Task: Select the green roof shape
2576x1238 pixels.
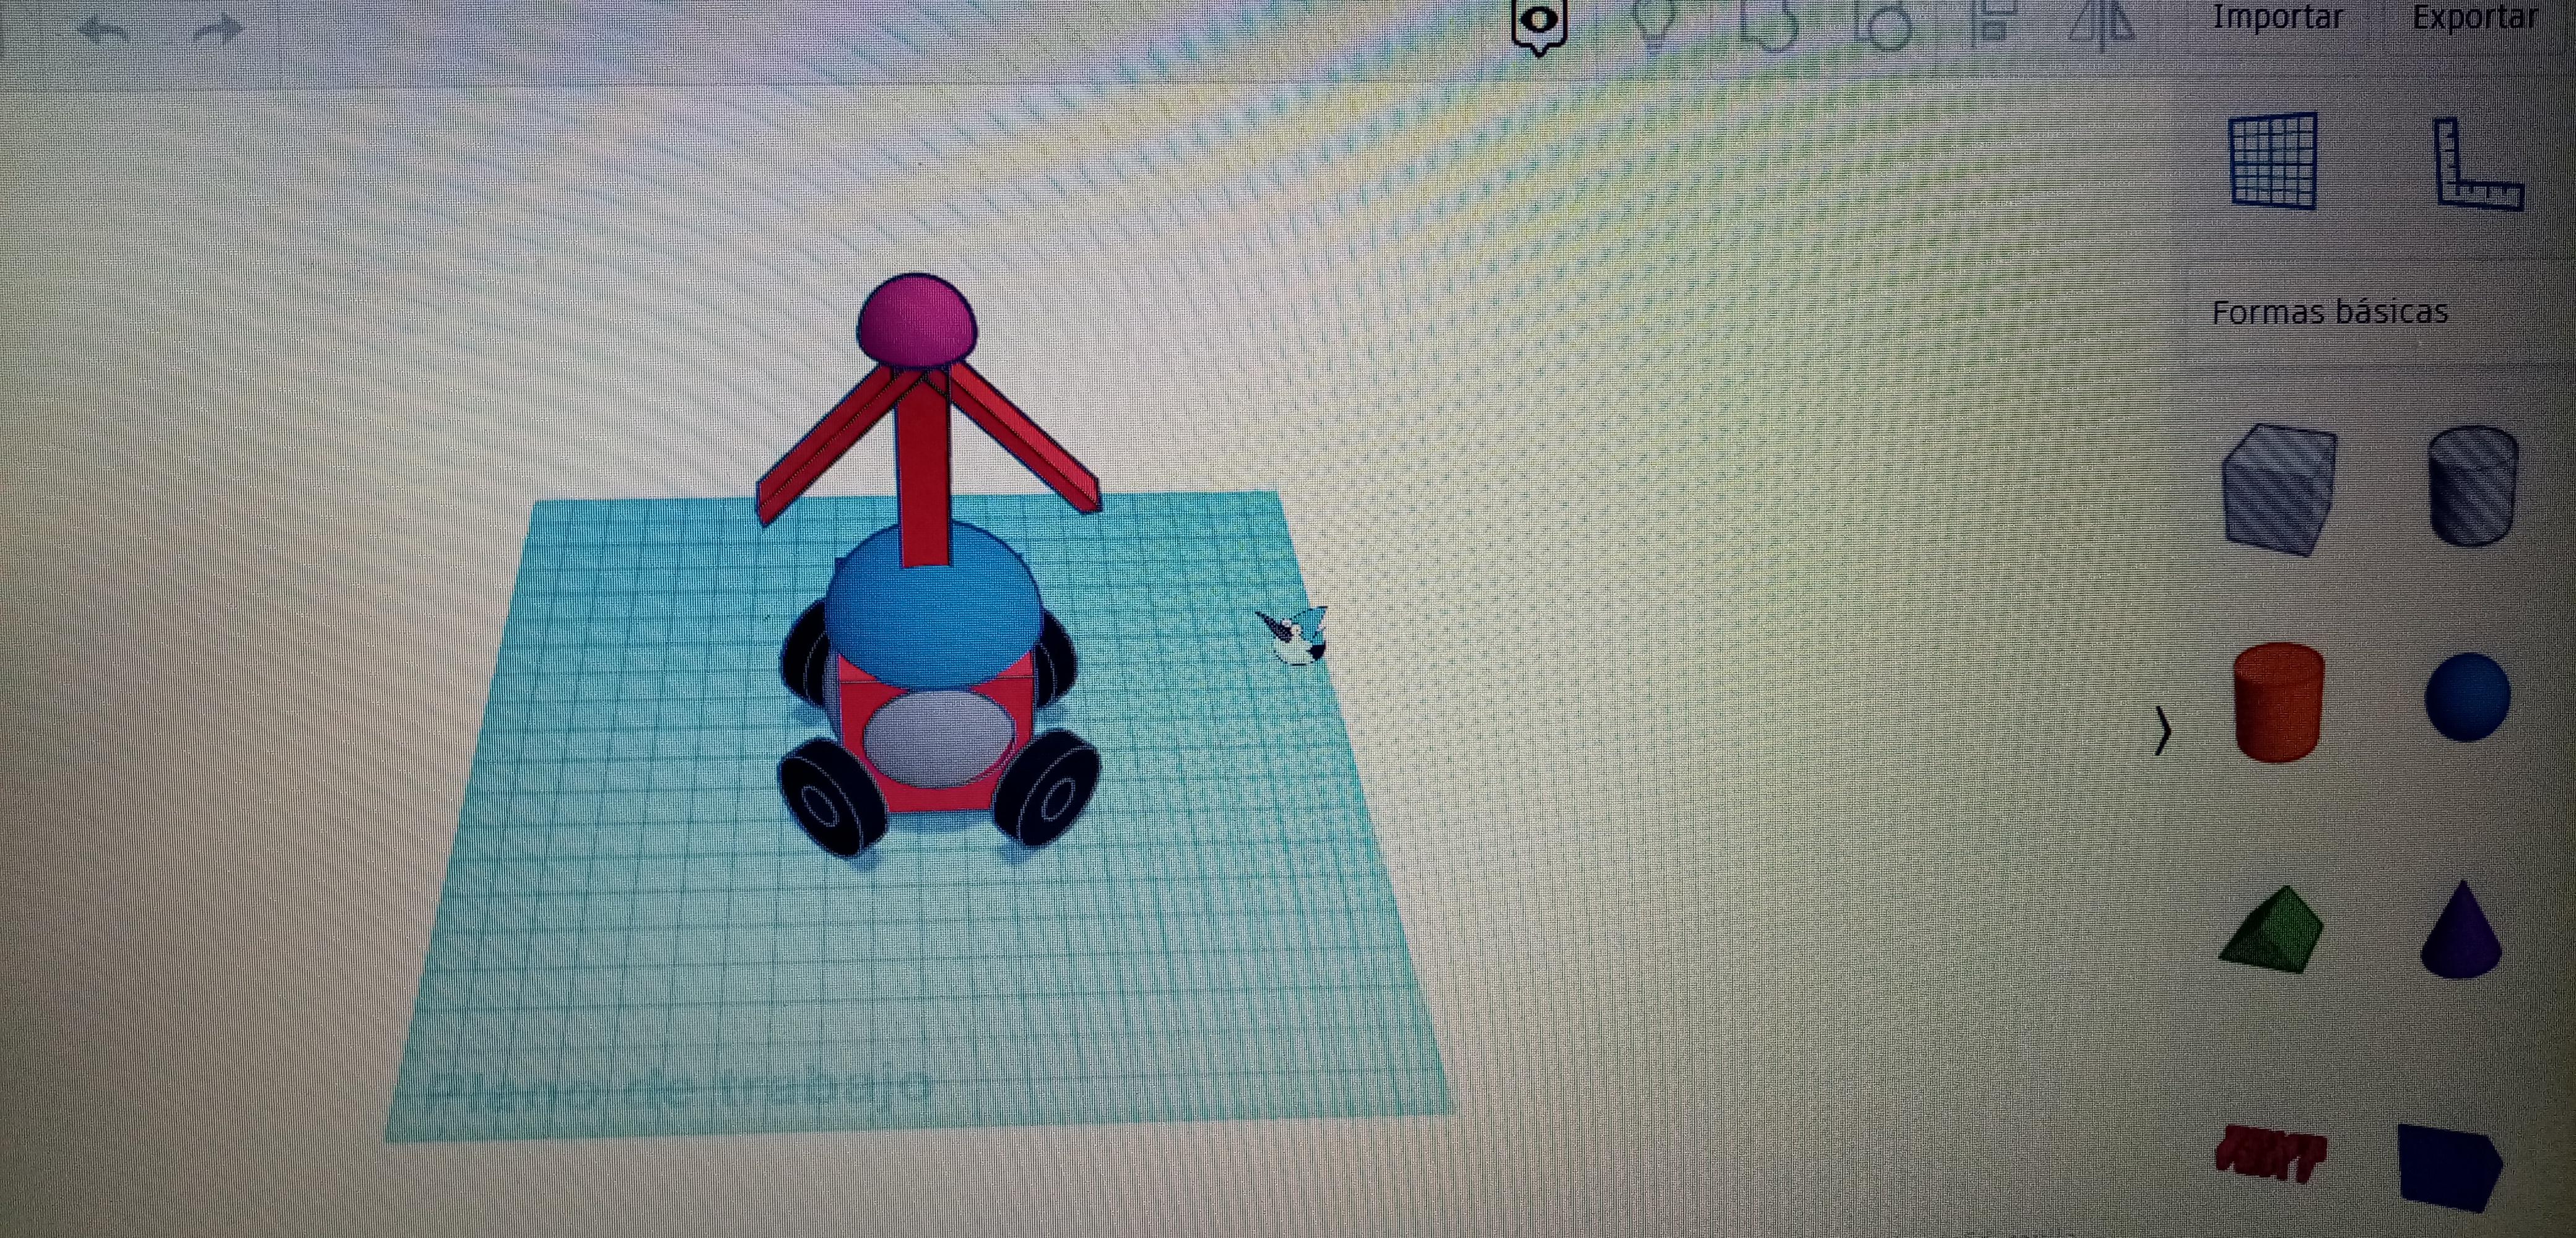Action: (2273, 930)
